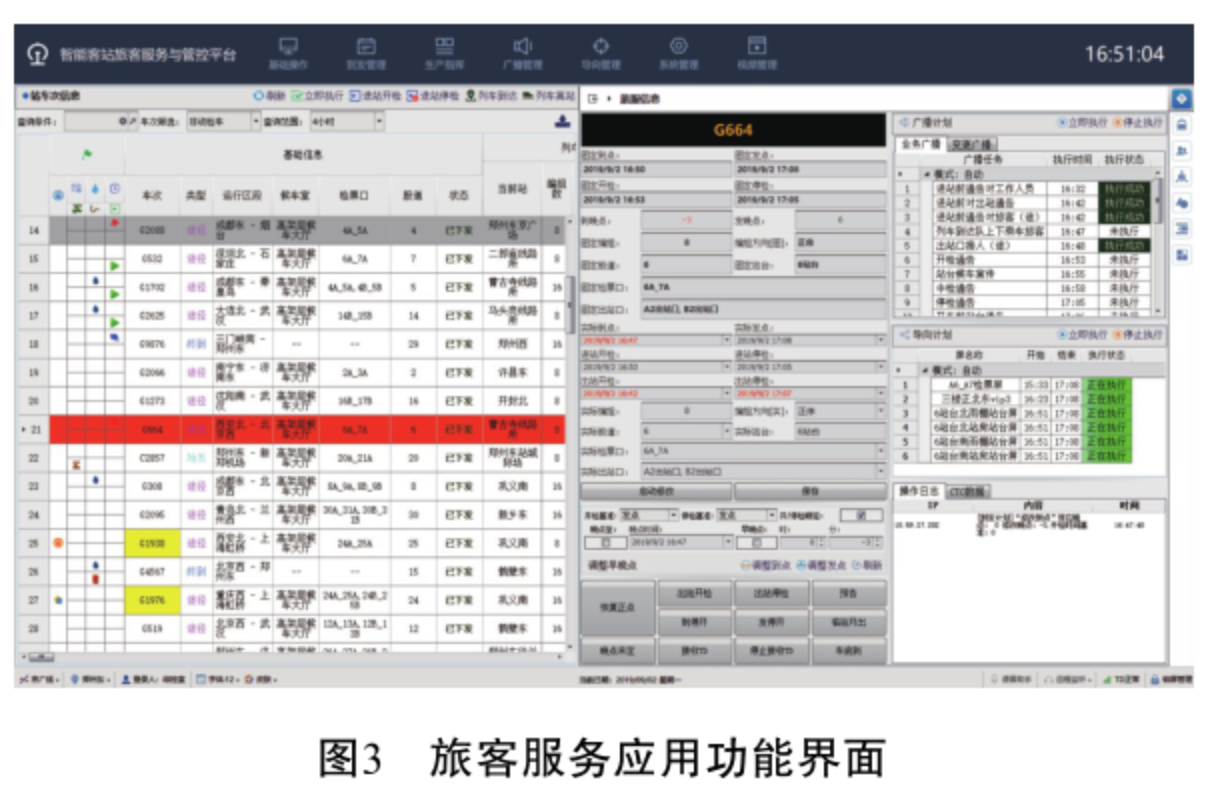This screenshot has height=798, width=1209.
Task: Open the 车次筛选 dropdown
Action: click(x=256, y=121)
